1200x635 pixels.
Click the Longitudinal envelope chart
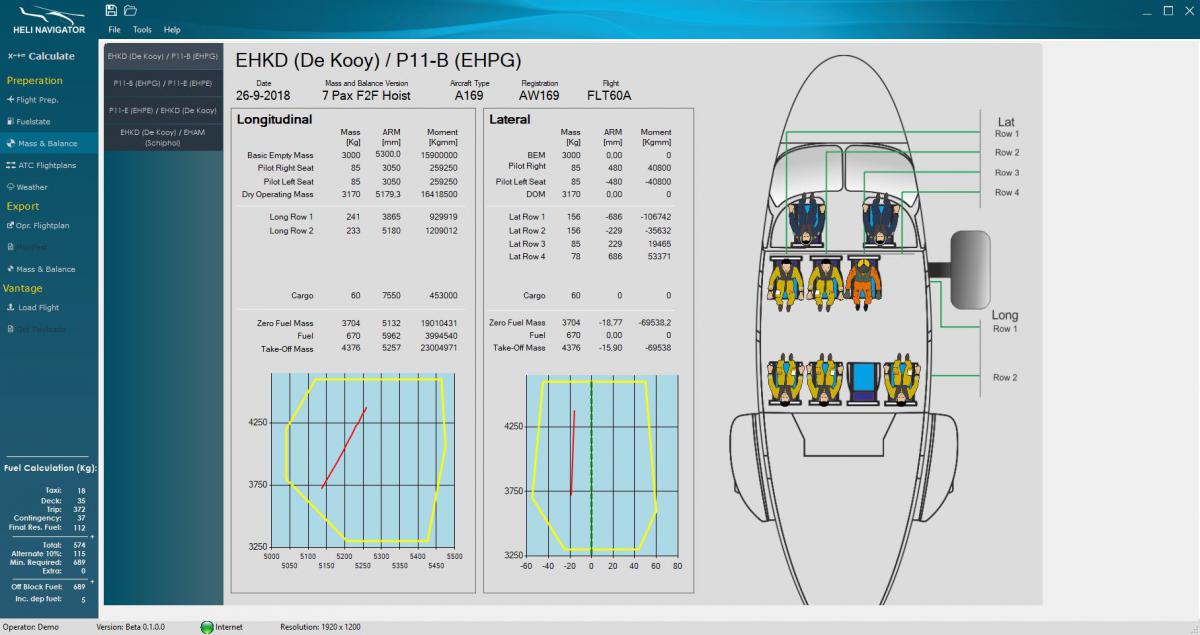click(x=362, y=461)
